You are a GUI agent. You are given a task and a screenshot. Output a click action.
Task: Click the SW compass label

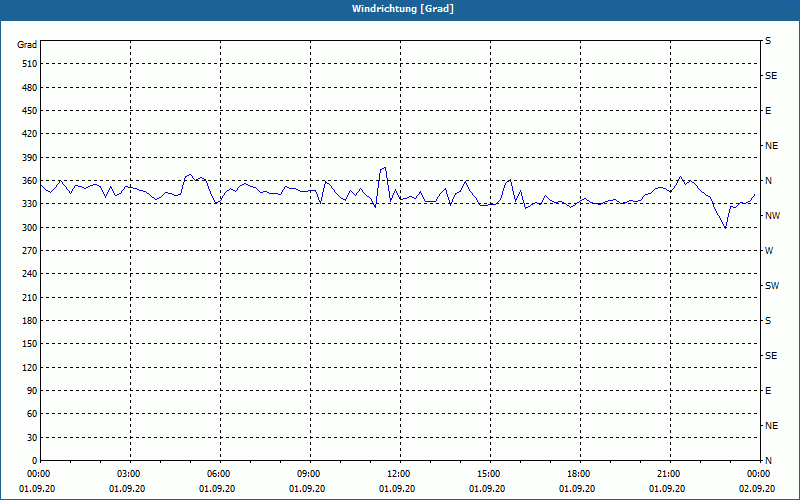click(x=772, y=286)
